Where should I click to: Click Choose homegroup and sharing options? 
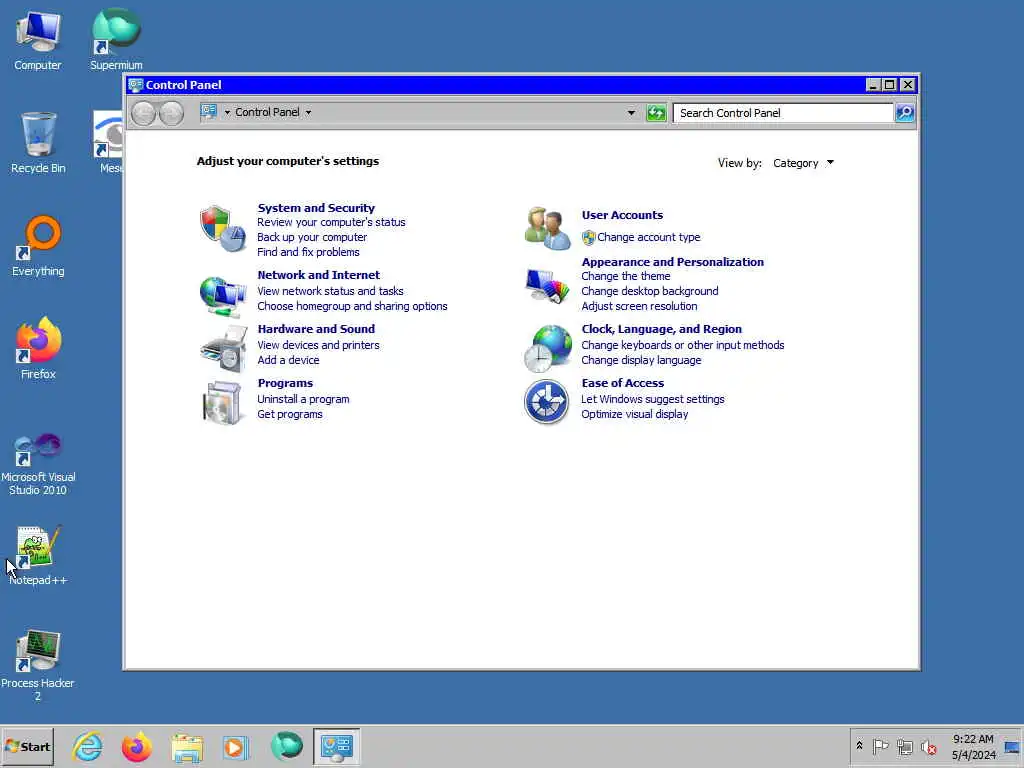tap(353, 306)
